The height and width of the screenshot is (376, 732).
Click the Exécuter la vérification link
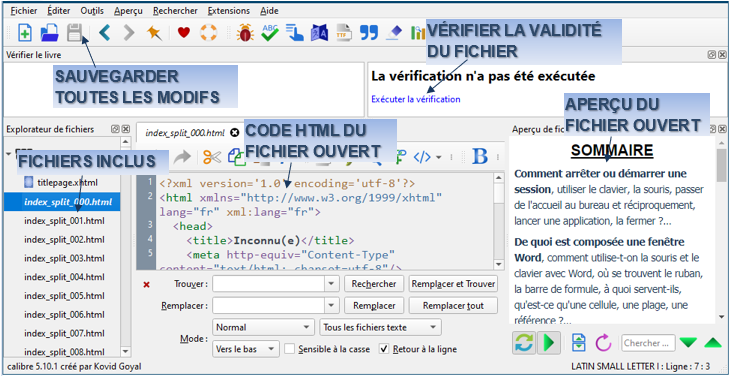415,99
